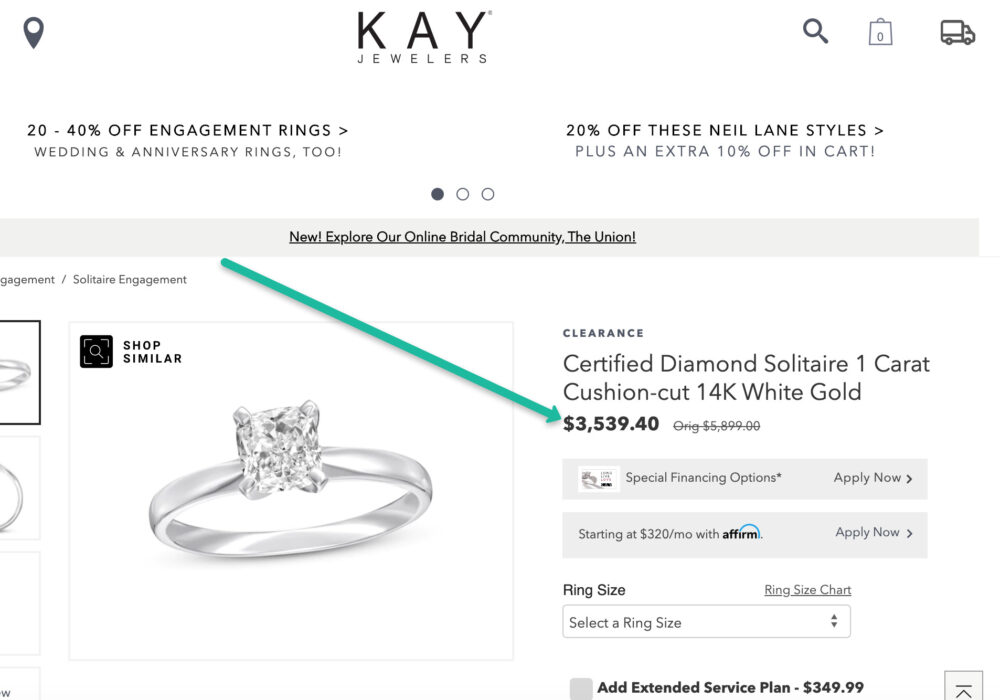The width and height of the screenshot is (1000, 700).
Task: Open the search magnifier icon
Action: [816, 31]
